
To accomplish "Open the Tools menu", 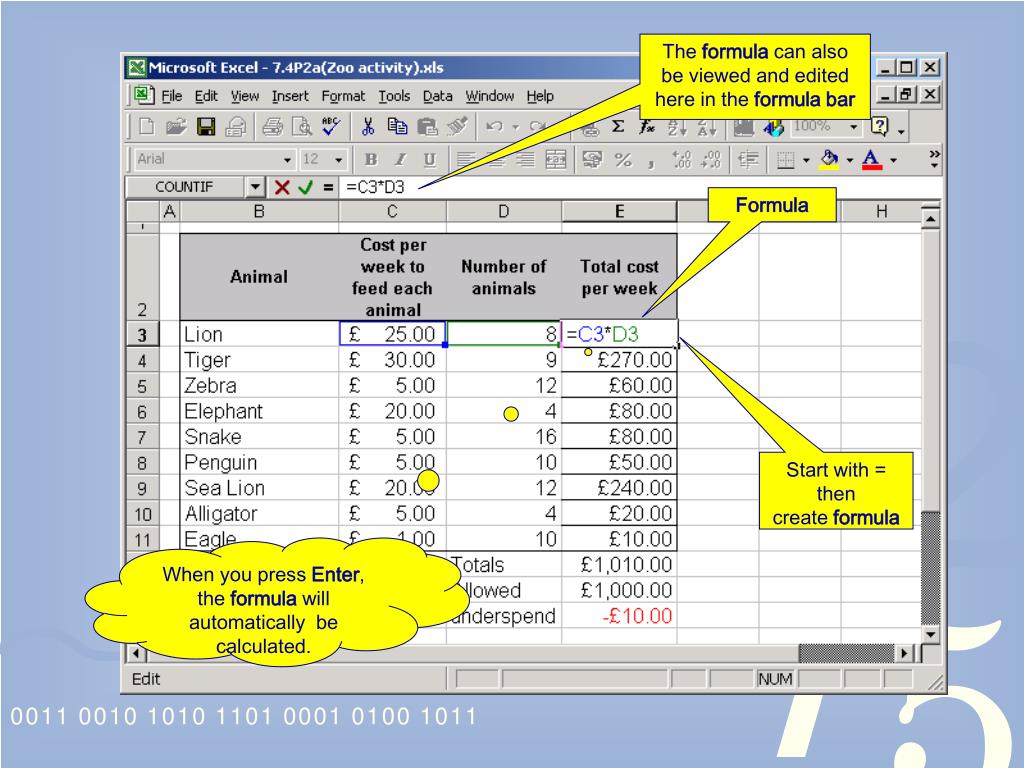I will coord(394,96).
